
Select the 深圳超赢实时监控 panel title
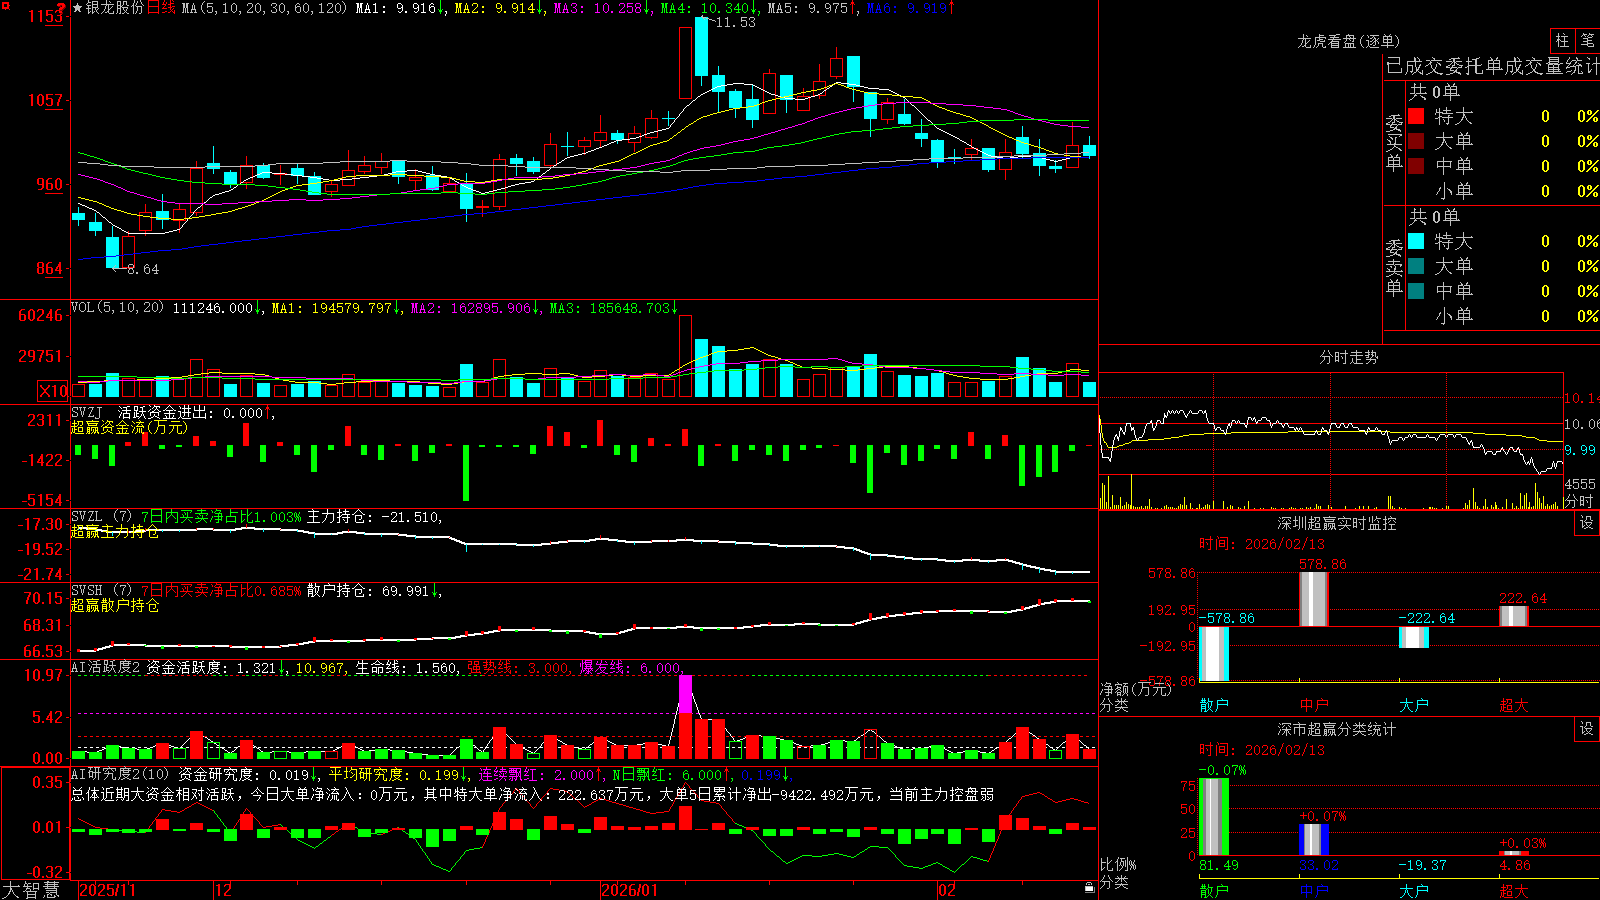1336,523
